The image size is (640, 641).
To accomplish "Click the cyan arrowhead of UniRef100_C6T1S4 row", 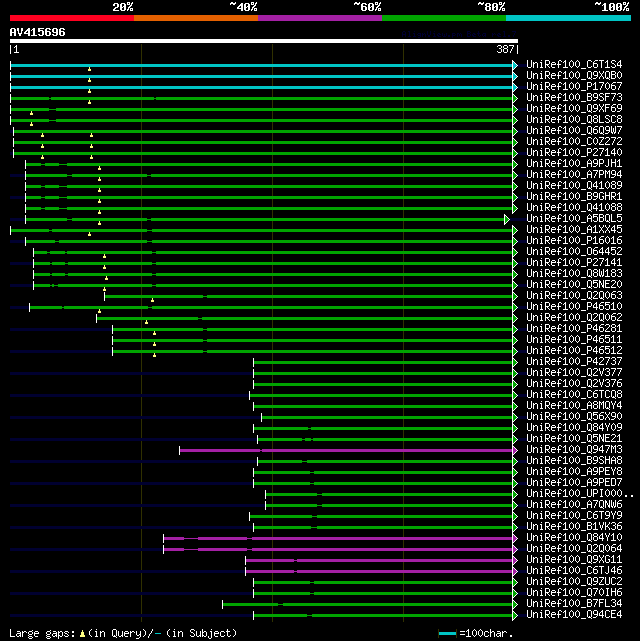I will point(515,65).
